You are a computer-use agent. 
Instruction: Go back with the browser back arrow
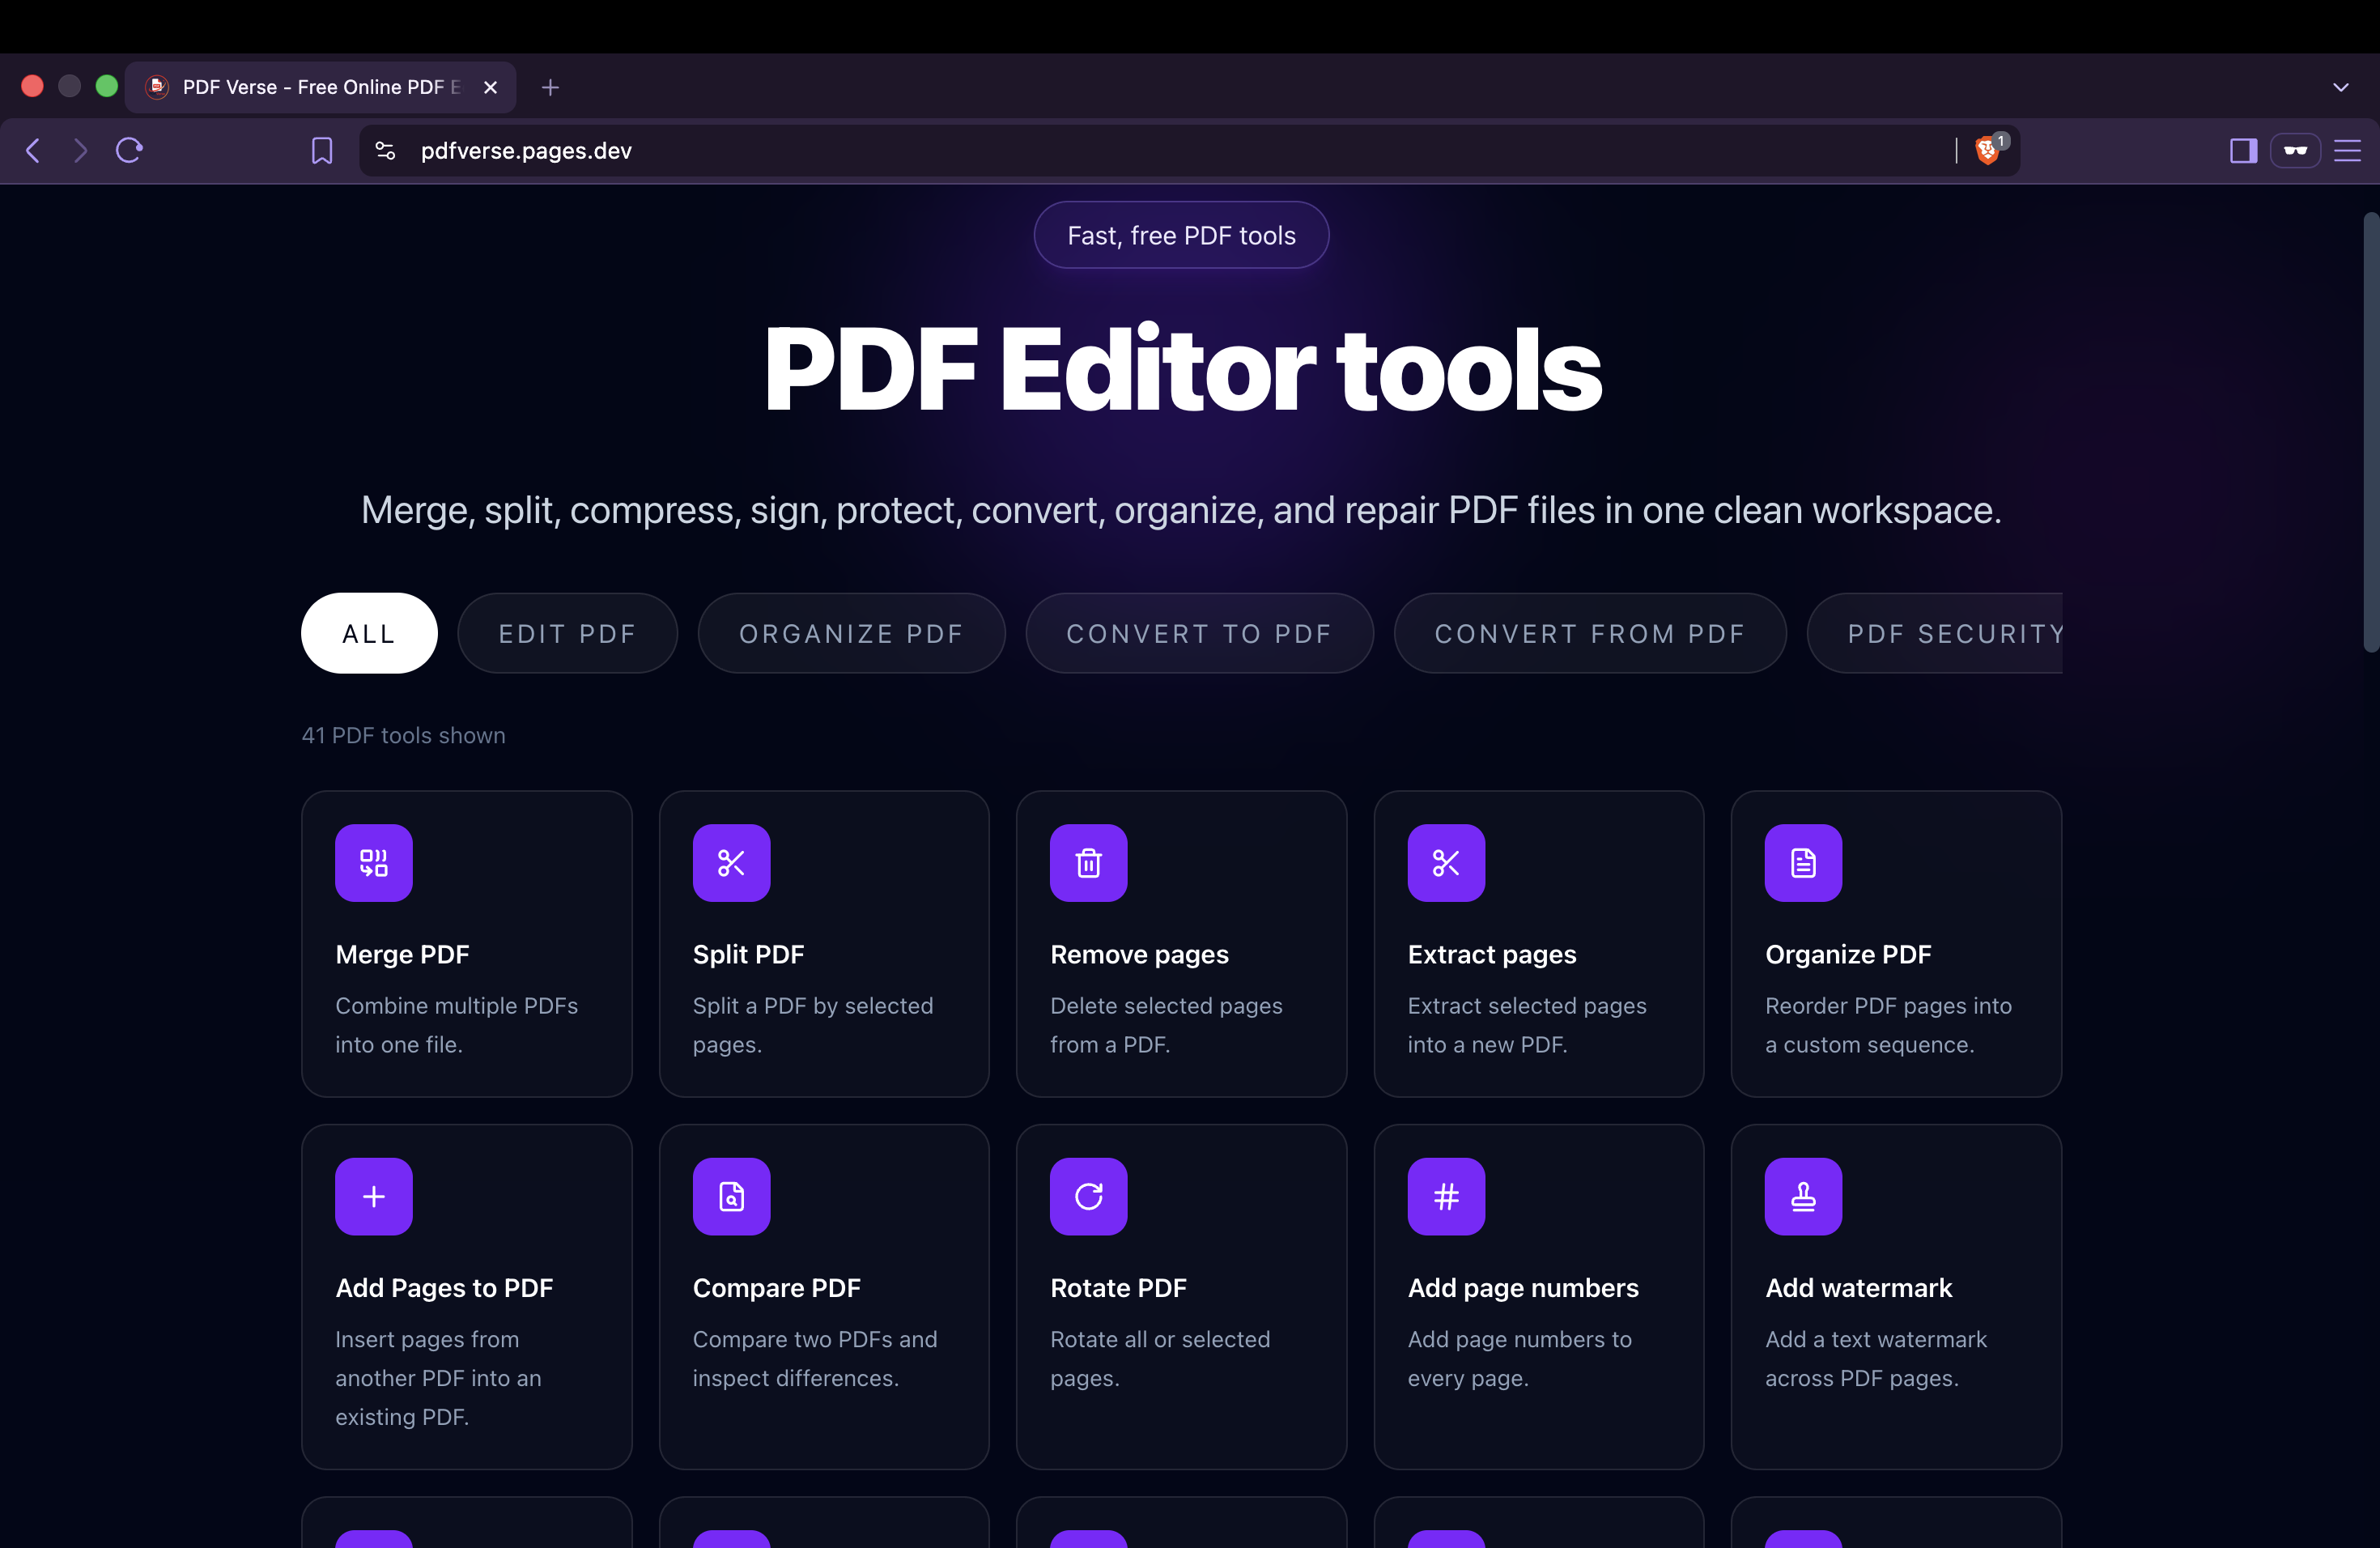point(33,150)
